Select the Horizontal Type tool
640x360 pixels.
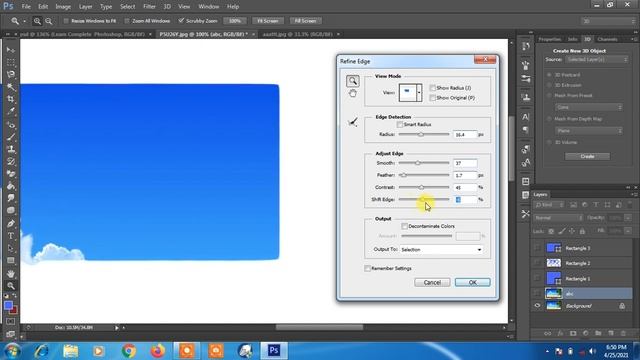(x=11, y=236)
